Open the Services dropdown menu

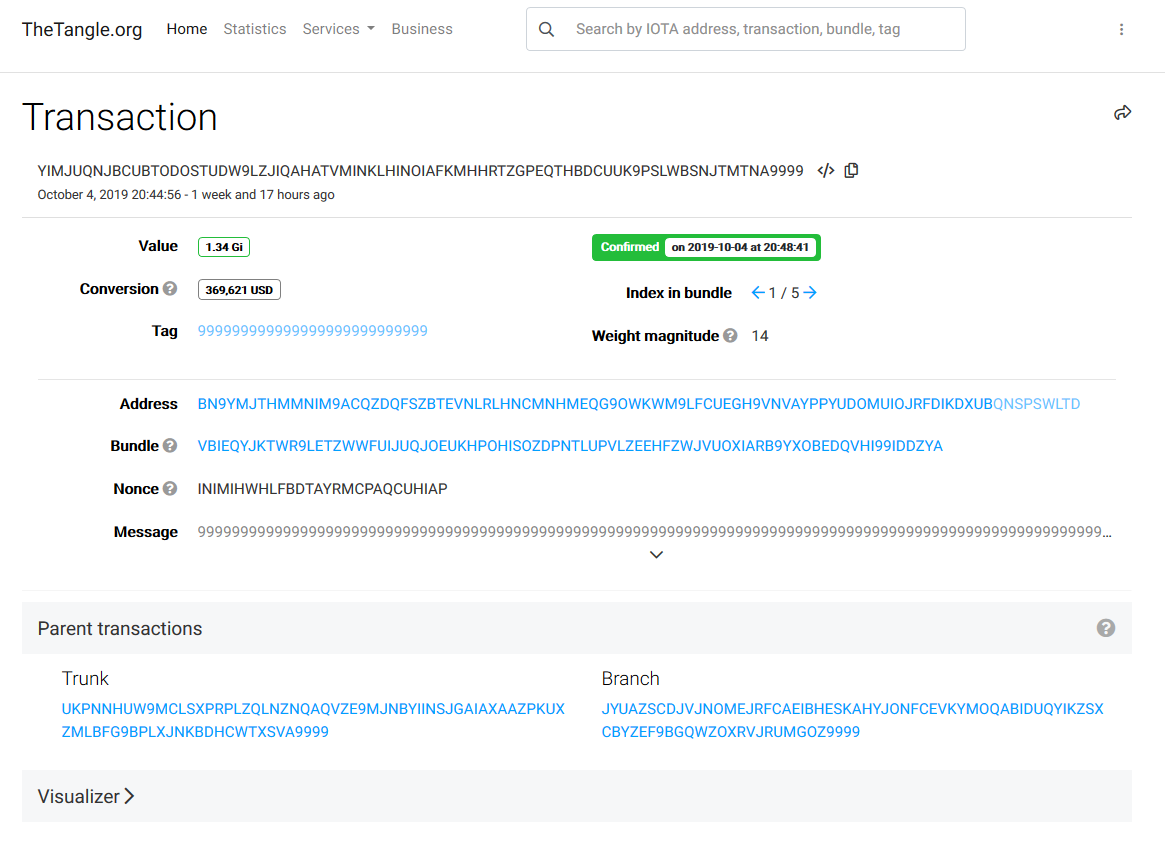338,29
